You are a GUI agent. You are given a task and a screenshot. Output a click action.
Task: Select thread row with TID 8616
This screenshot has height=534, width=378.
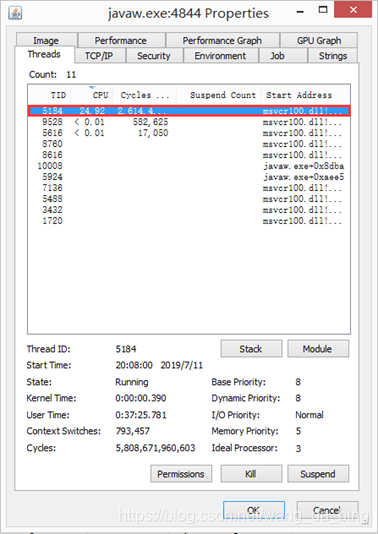click(x=189, y=155)
